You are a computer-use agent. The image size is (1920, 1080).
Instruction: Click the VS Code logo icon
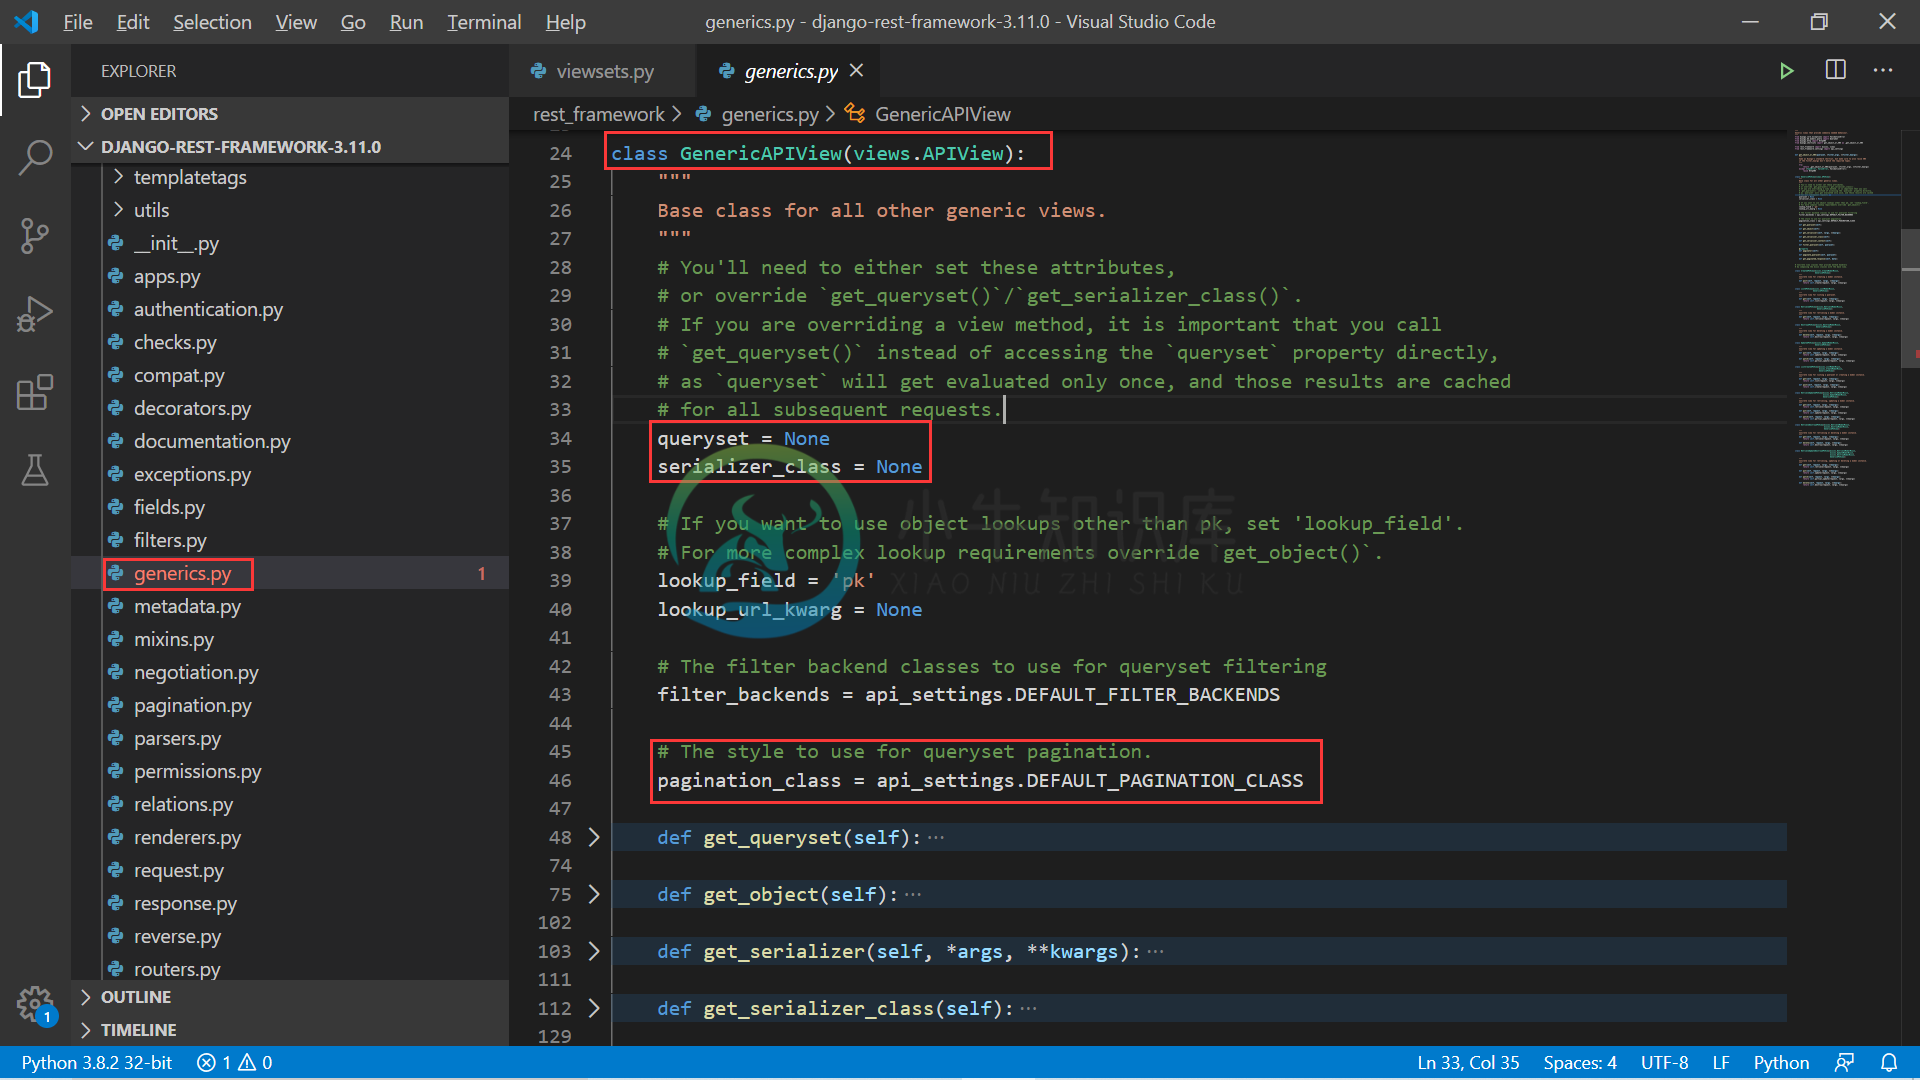click(x=27, y=21)
